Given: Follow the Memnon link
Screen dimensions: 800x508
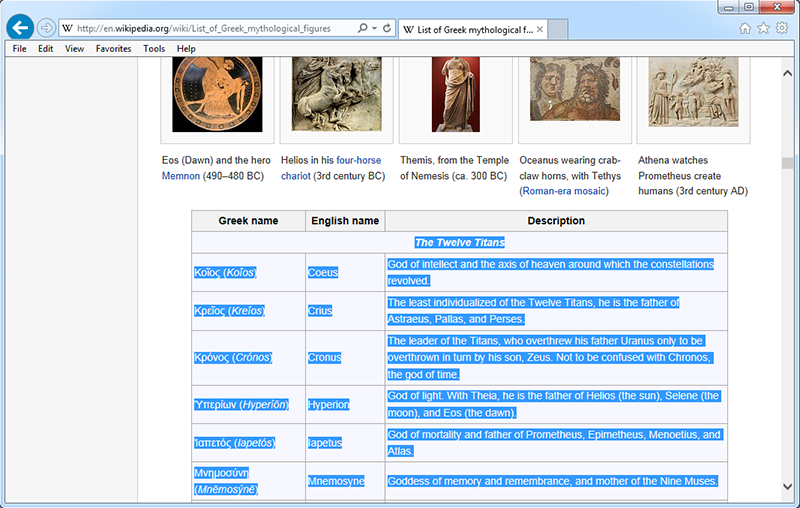Looking at the screenshot, I should tap(180, 176).
